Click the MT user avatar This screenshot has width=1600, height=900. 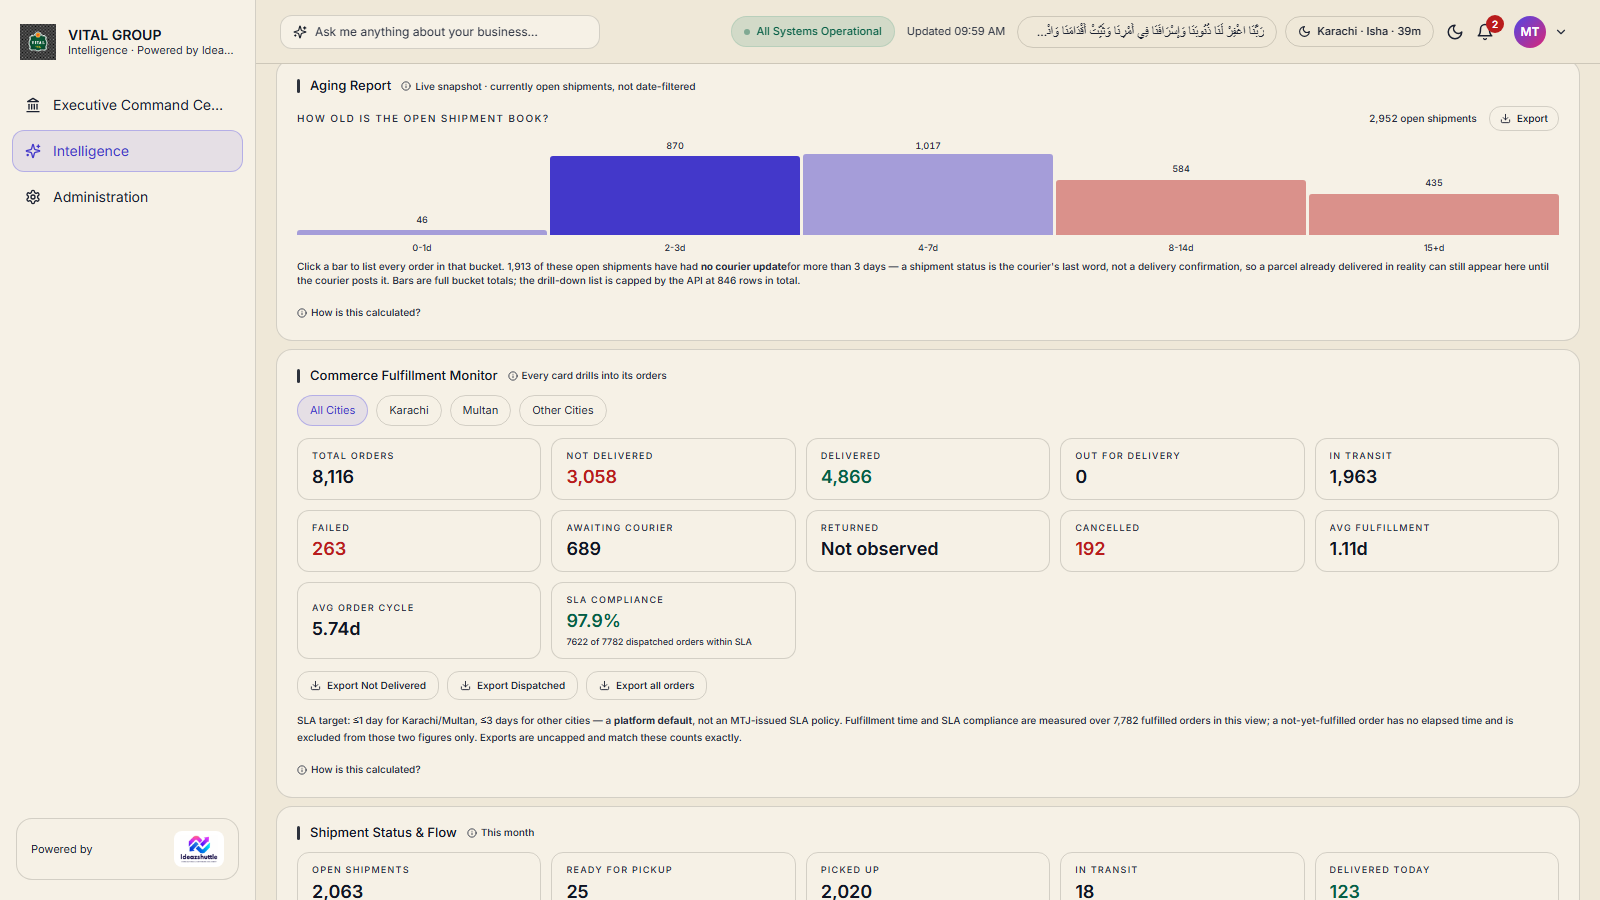click(x=1530, y=32)
